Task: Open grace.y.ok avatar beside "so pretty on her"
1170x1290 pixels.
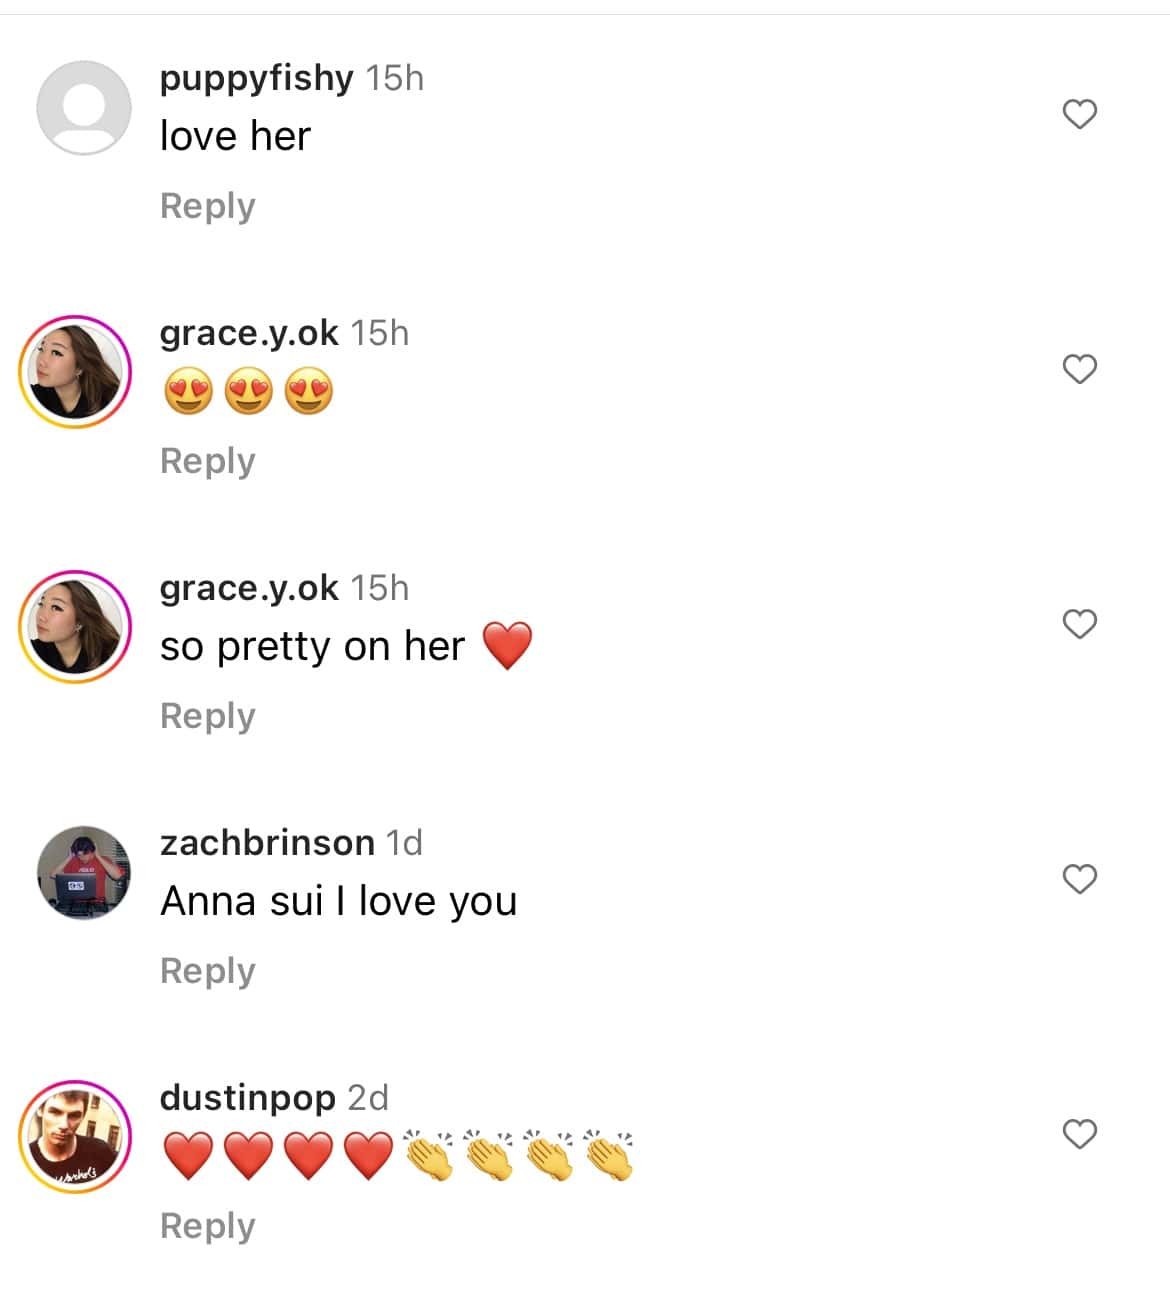Action: click(76, 627)
